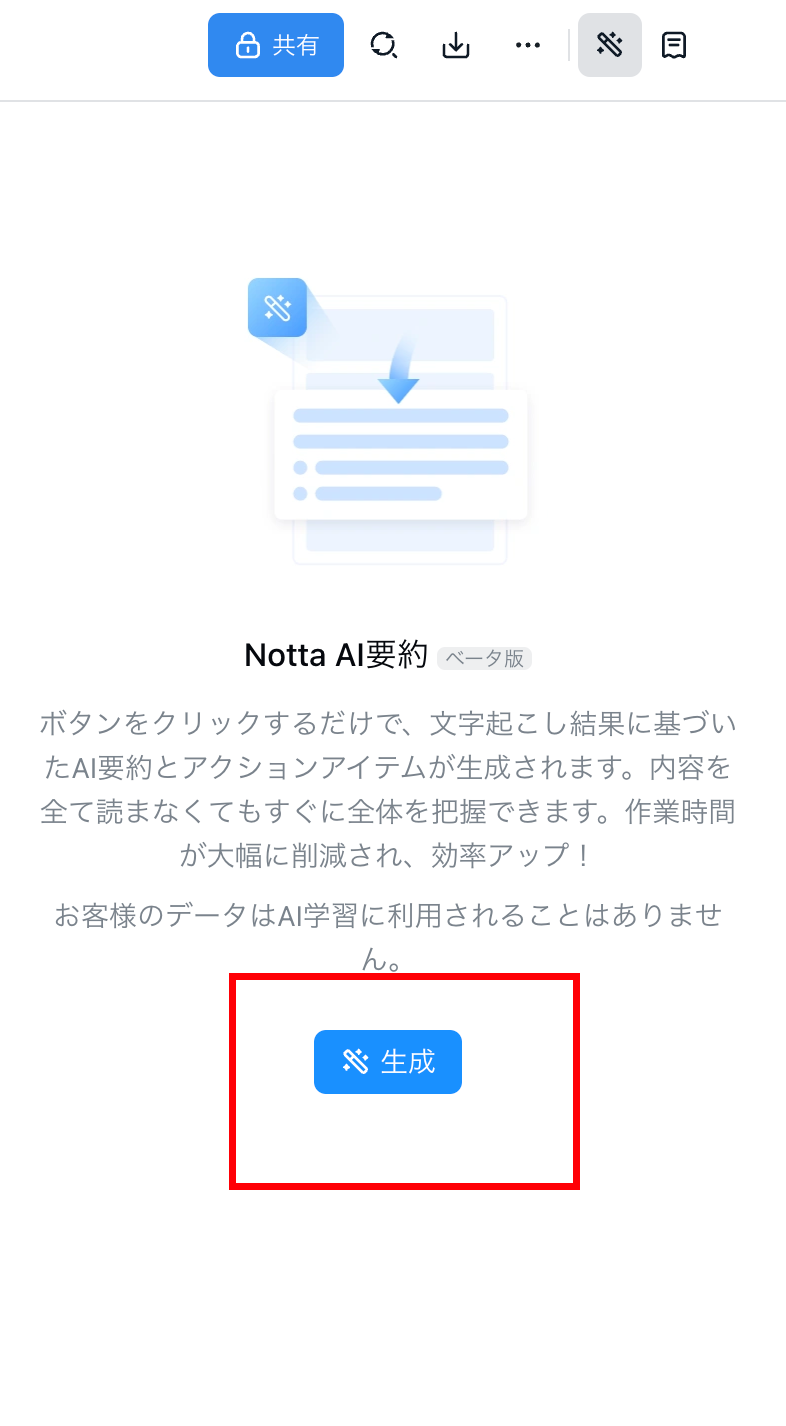Open the three-dot more options menu
This screenshot has height=1426, width=786.
[528, 45]
